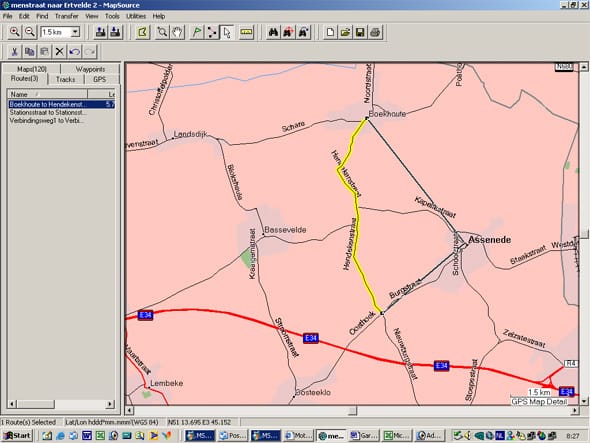The width and height of the screenshot is (590, 443).
Task: Switch to the GPS tab
Action: pos(100,79)
